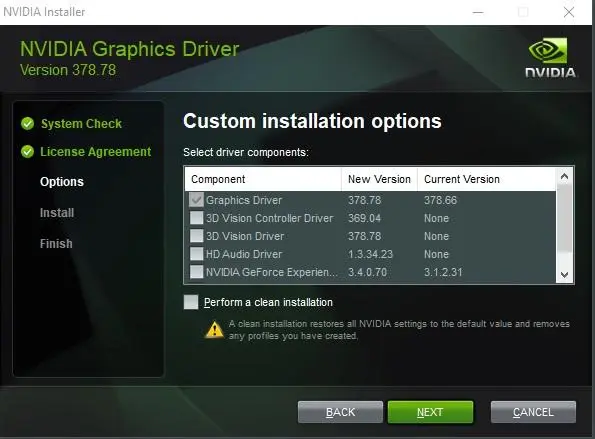Select the Options step in sidebar
595x439 pixels.
click(62, 182)
